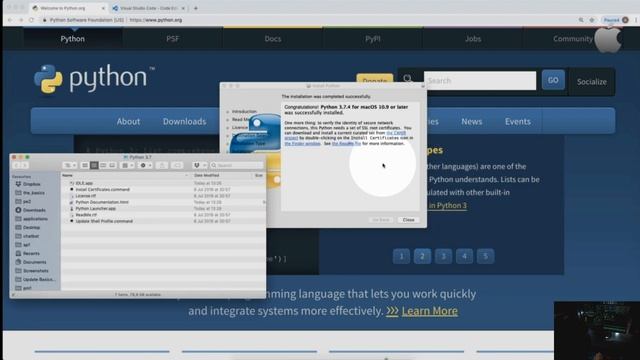
Task: Go to slide 2 in the carousel
Action: tap(422, 256)
